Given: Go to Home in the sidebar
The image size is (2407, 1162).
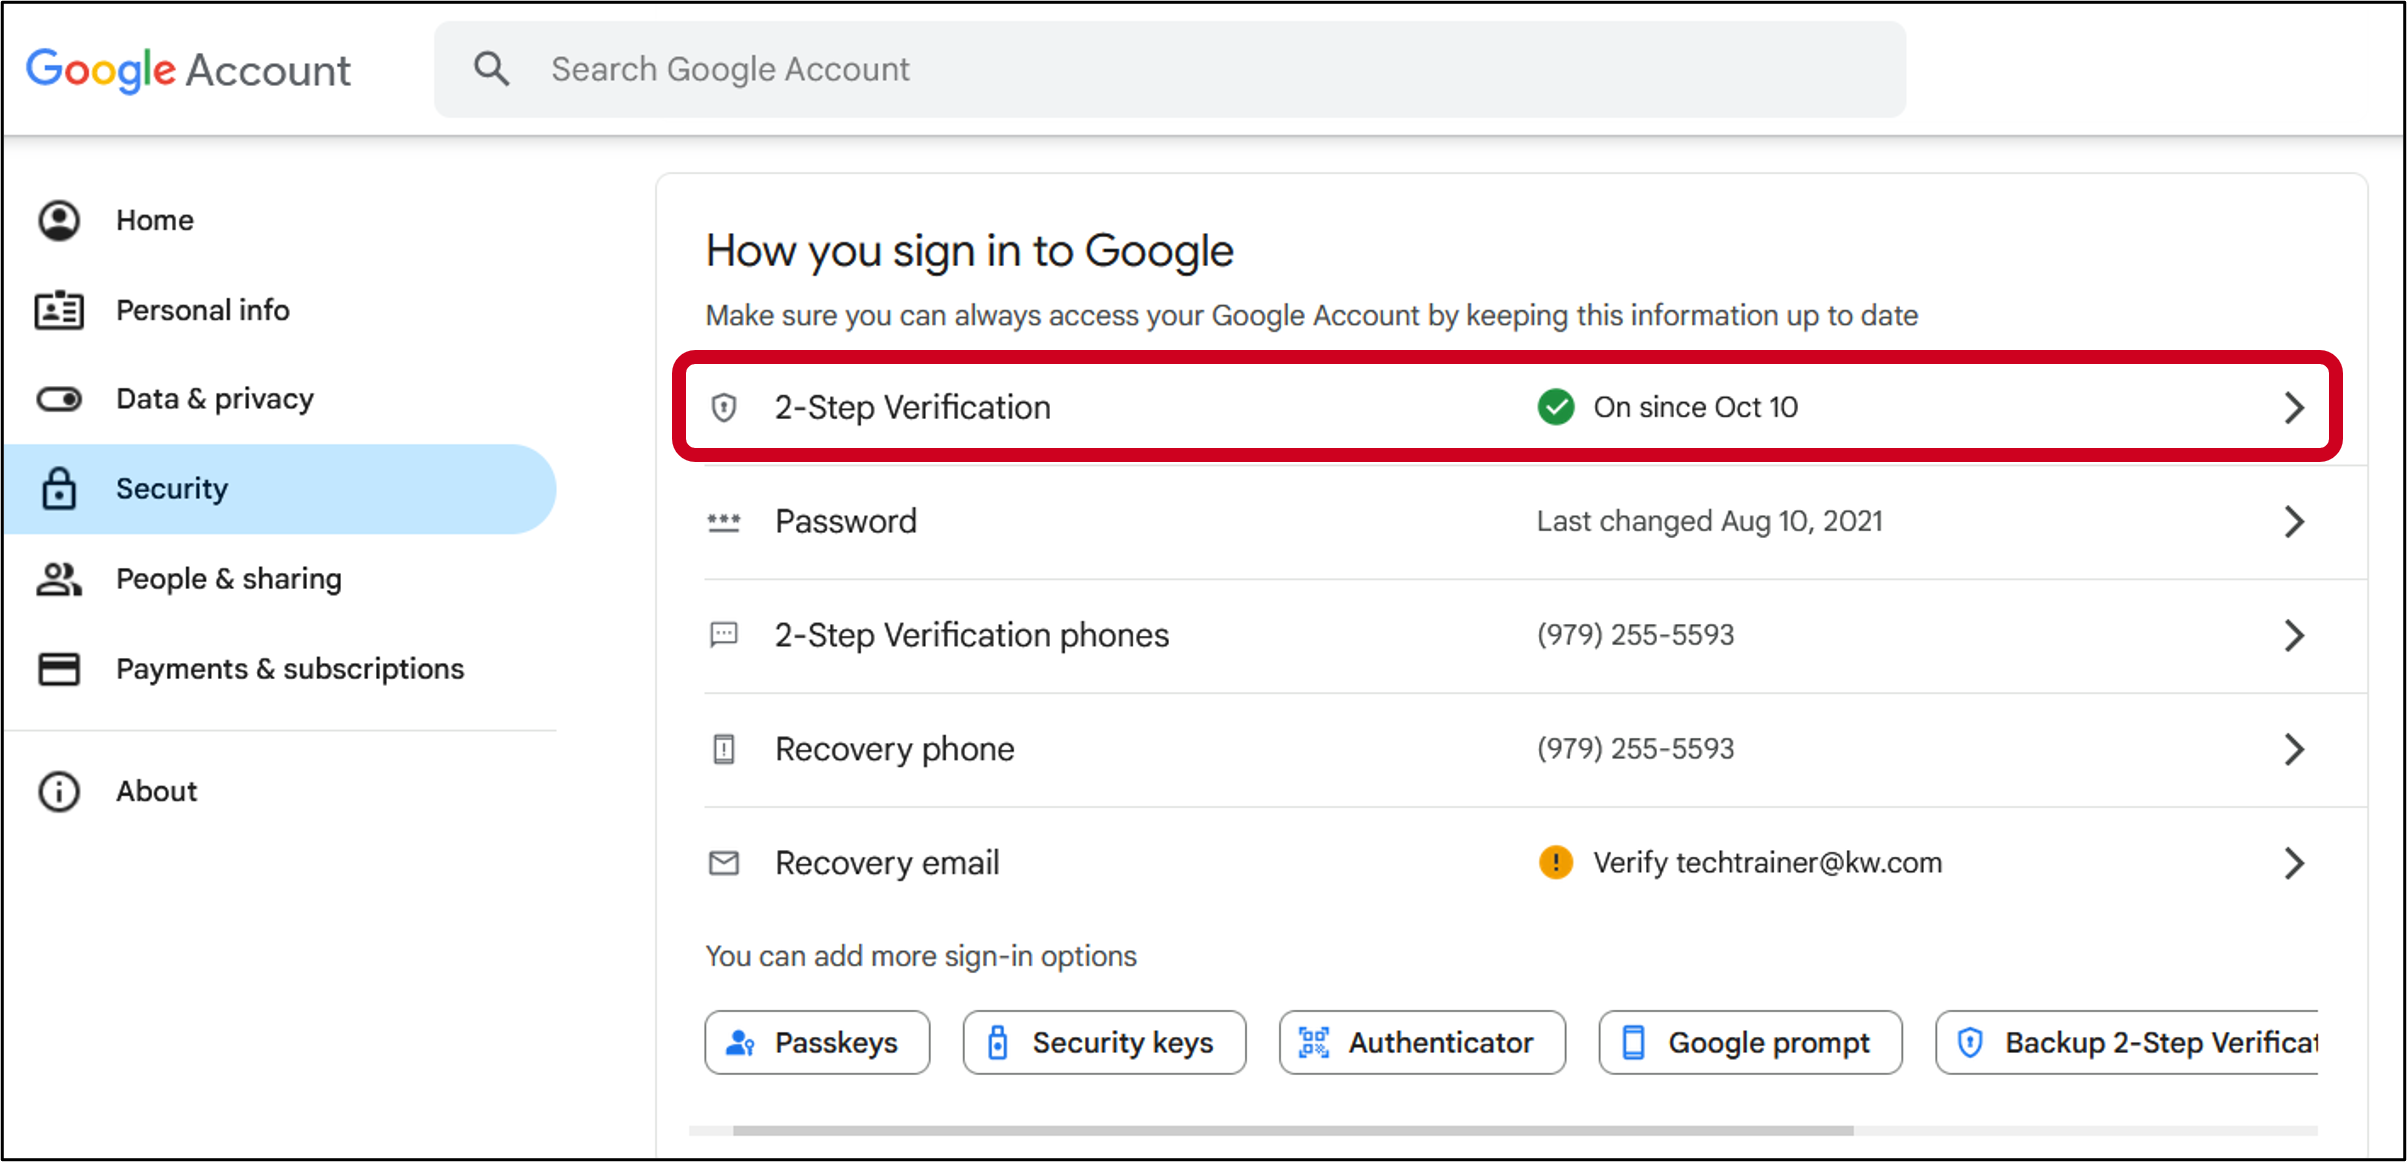Looking at the screenshot, I should coord(280,220).
